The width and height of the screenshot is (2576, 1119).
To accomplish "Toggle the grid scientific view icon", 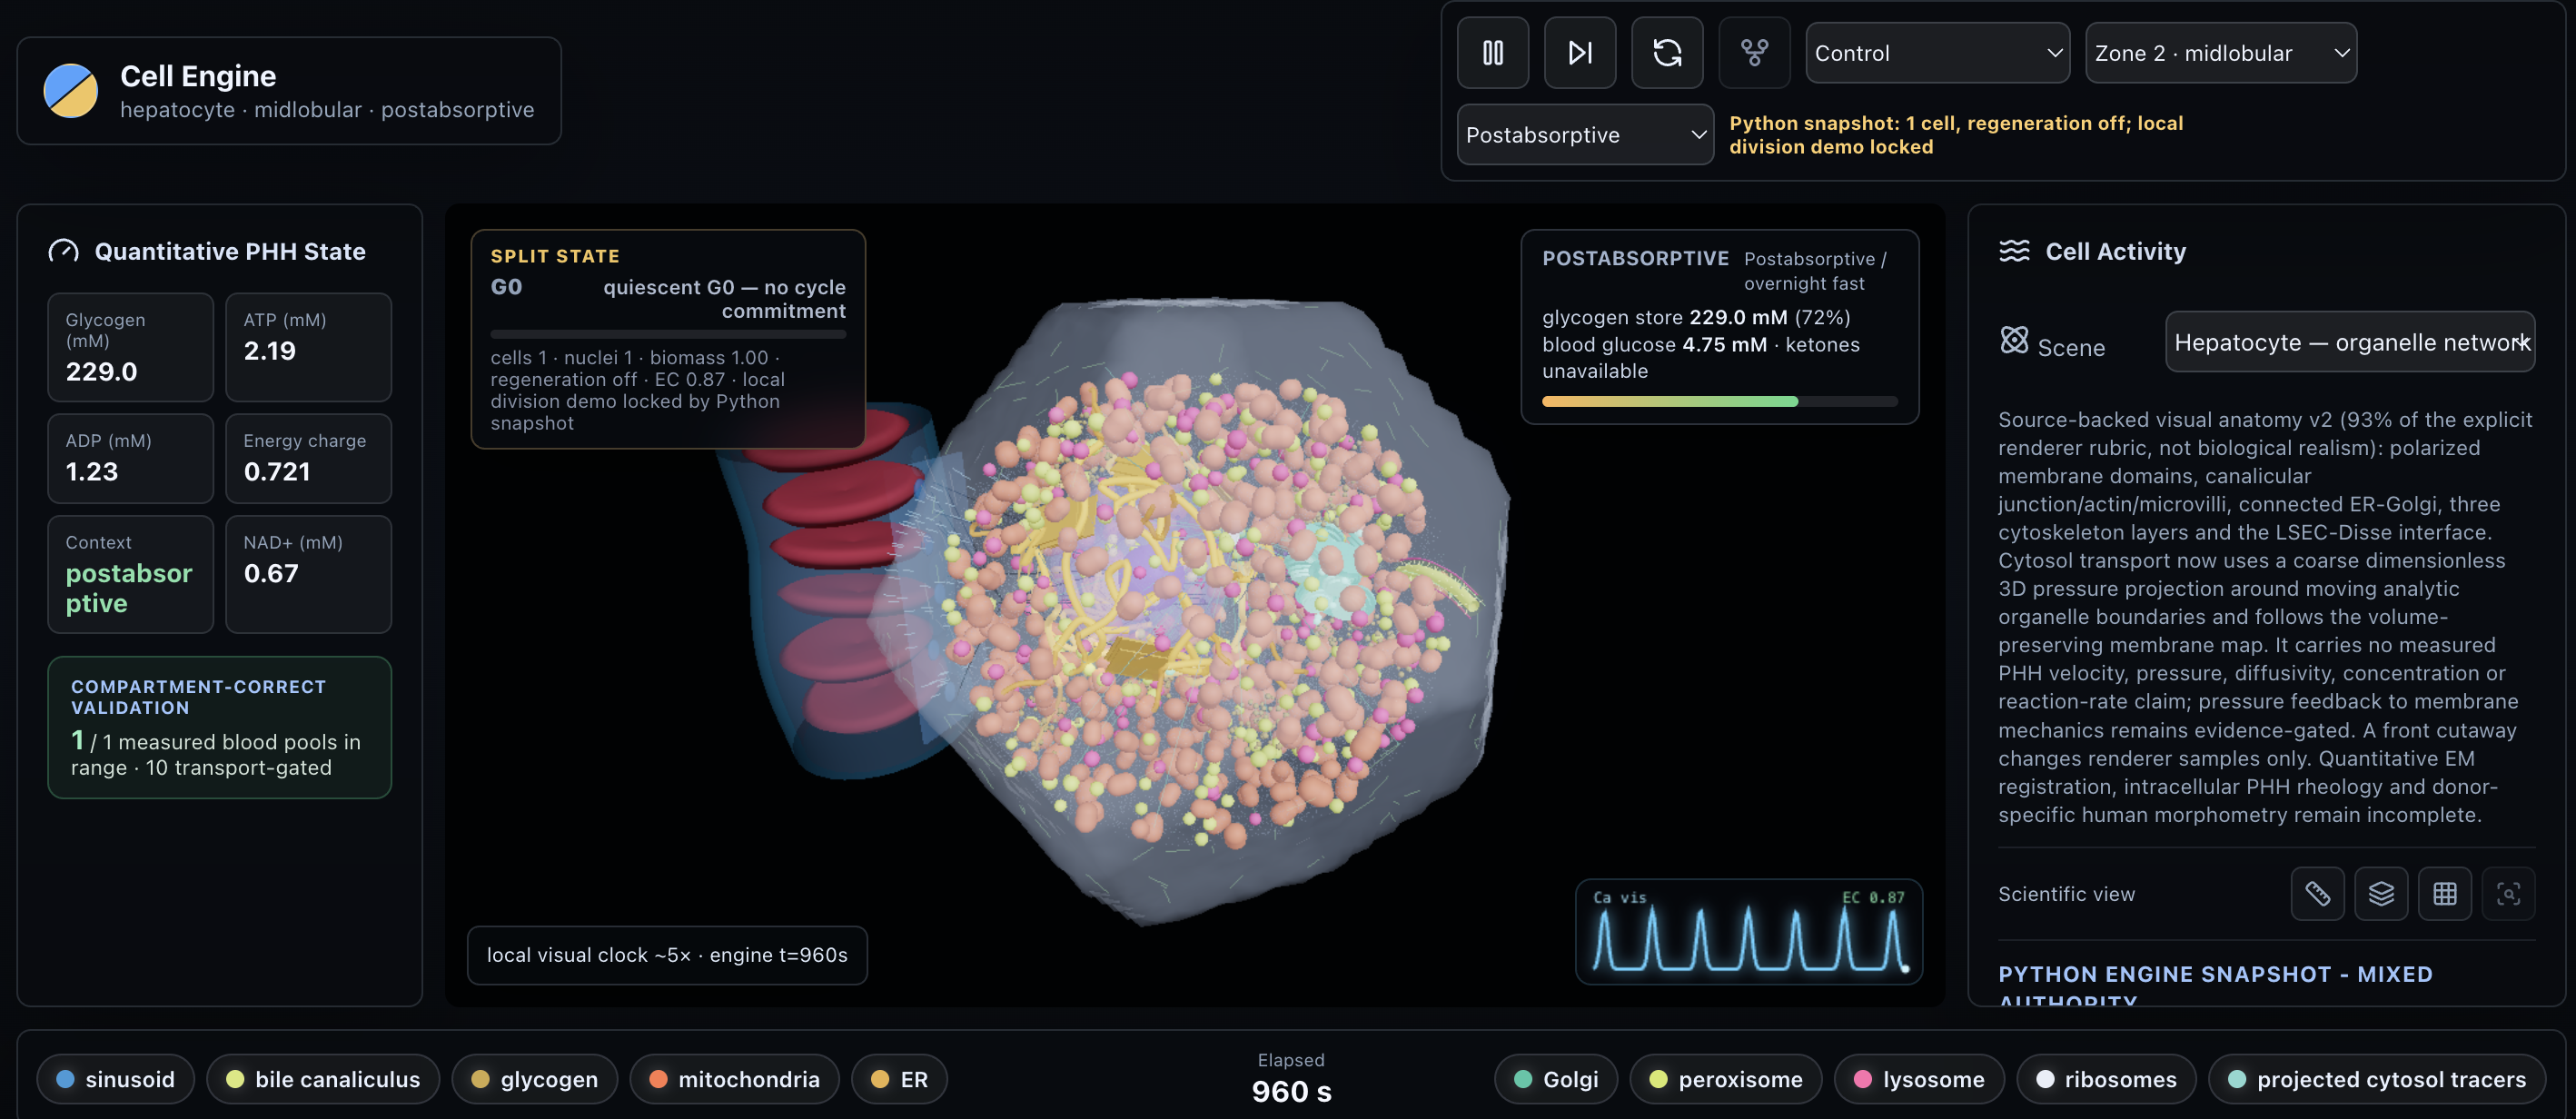I will [x=2444, y=894].
